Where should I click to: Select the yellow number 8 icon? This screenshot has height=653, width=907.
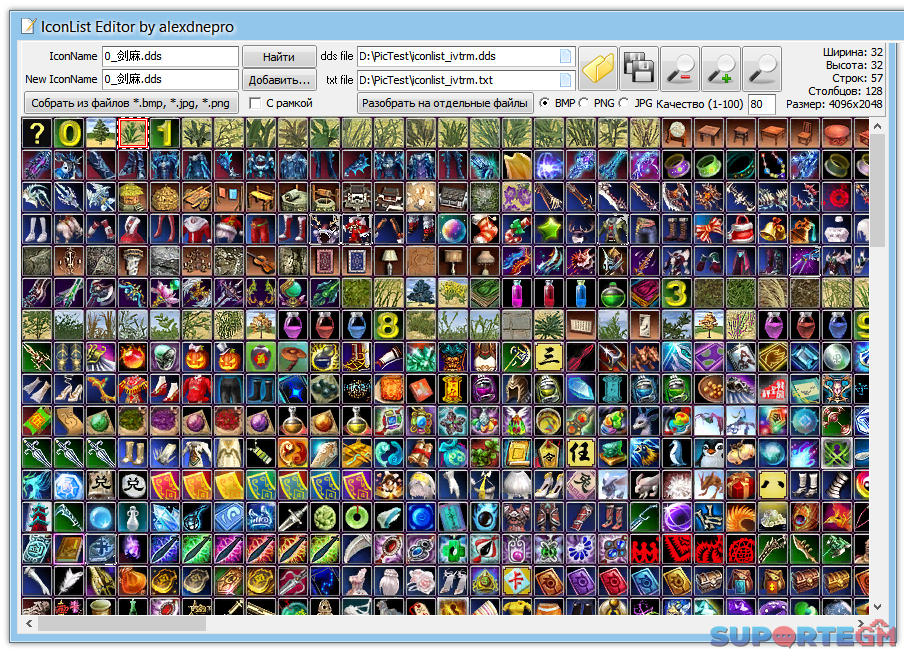point(388,324)
